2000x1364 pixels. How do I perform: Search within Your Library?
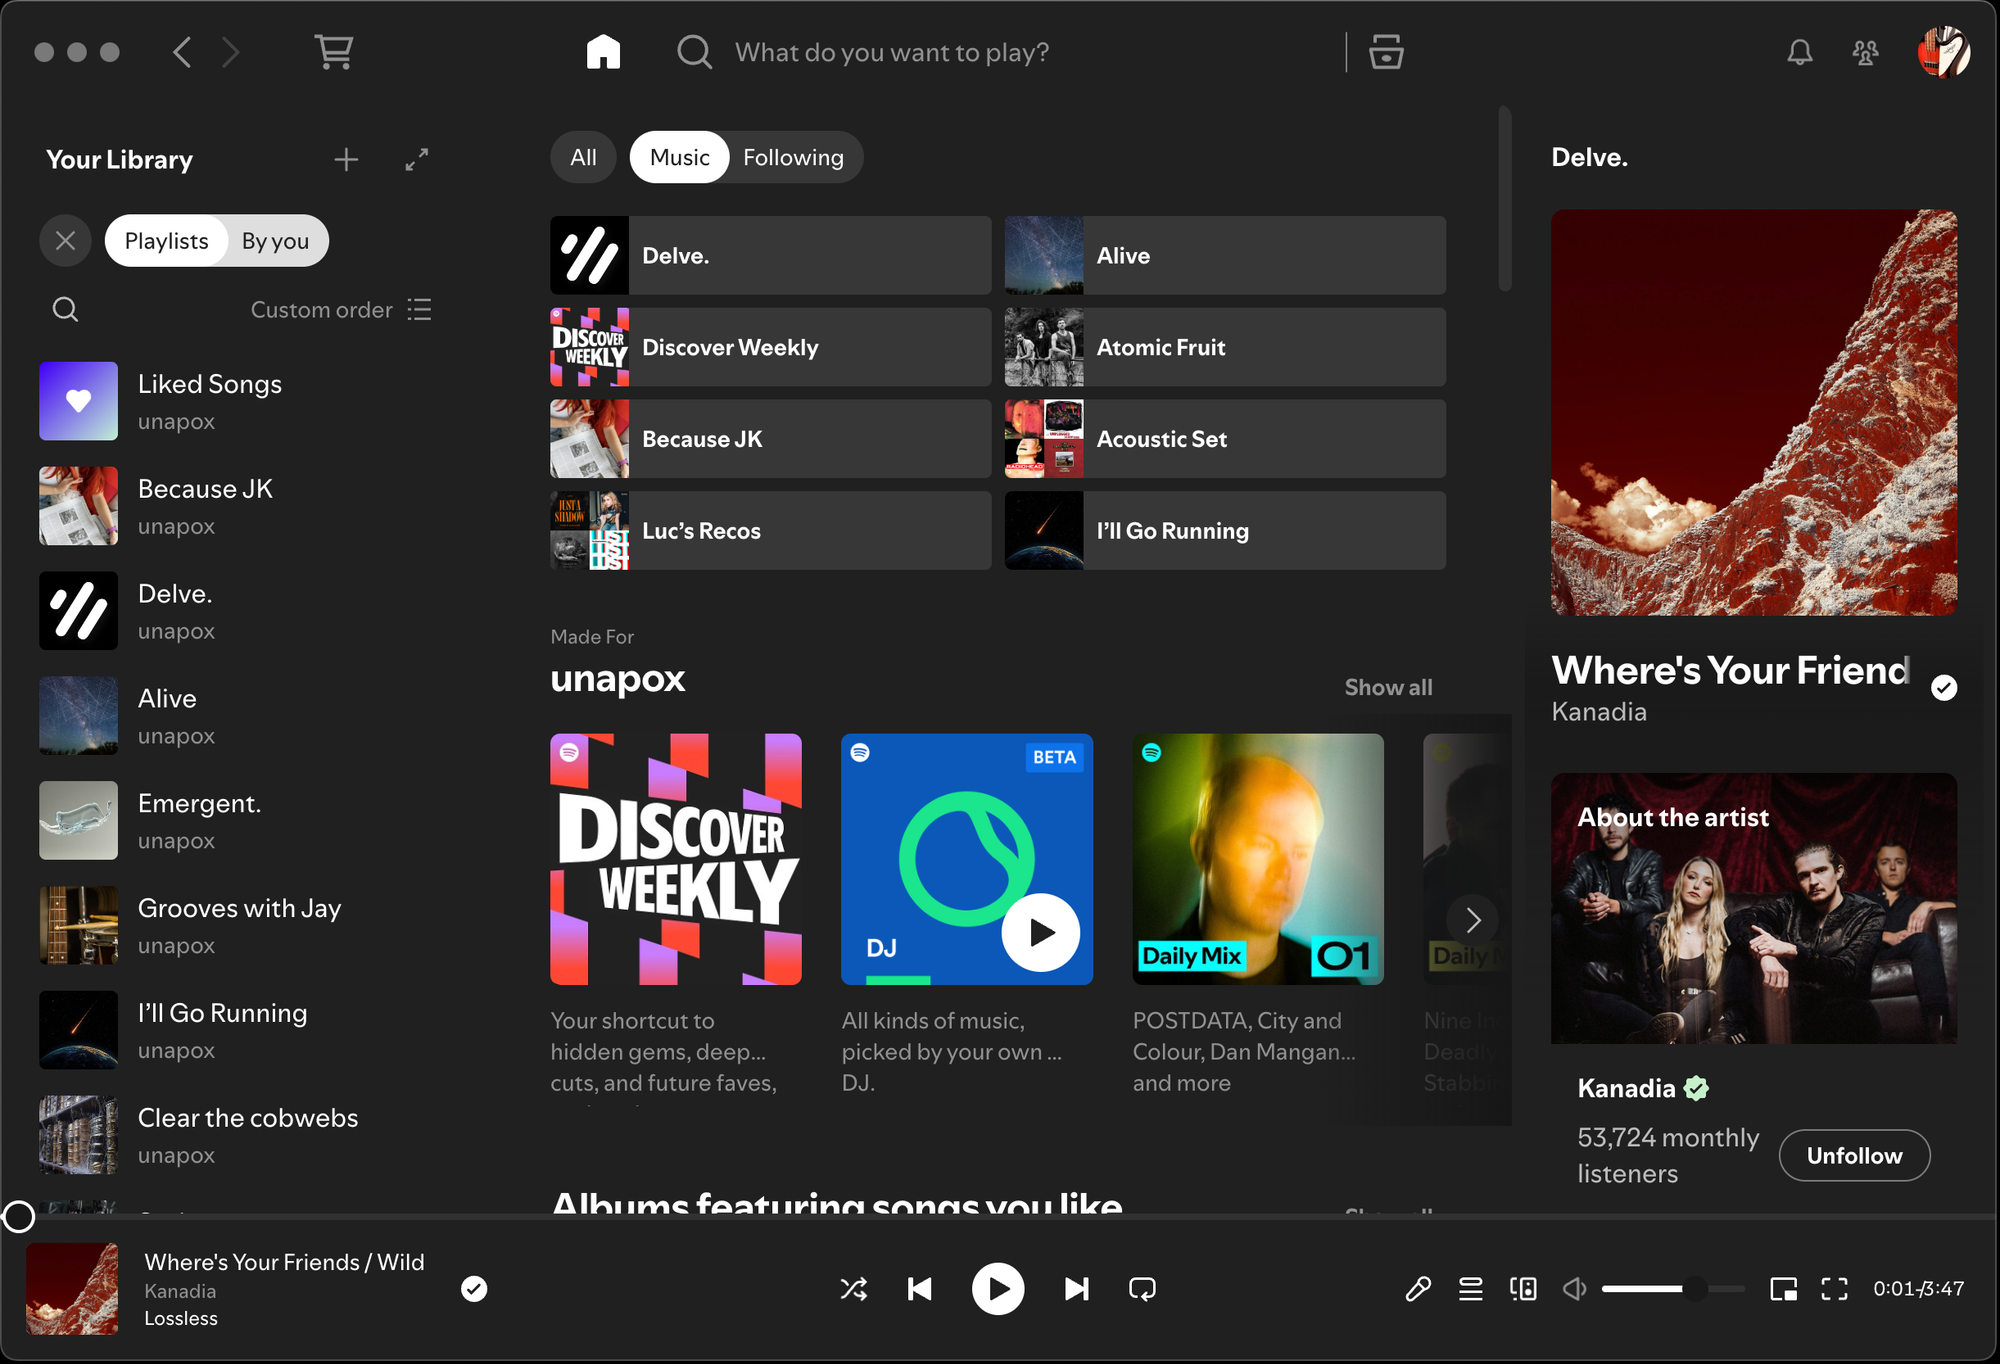click(x=65, y=310)
